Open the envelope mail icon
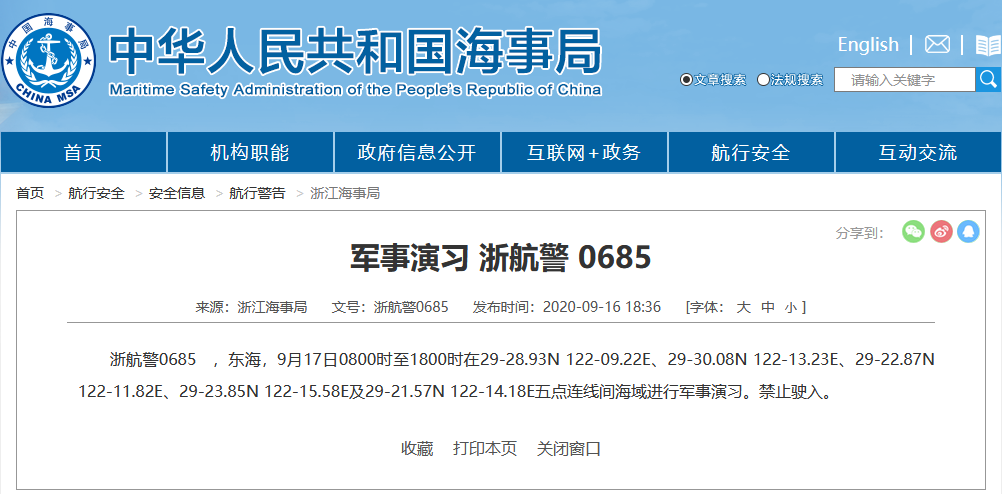The image size is (1002, 494). 937,45
